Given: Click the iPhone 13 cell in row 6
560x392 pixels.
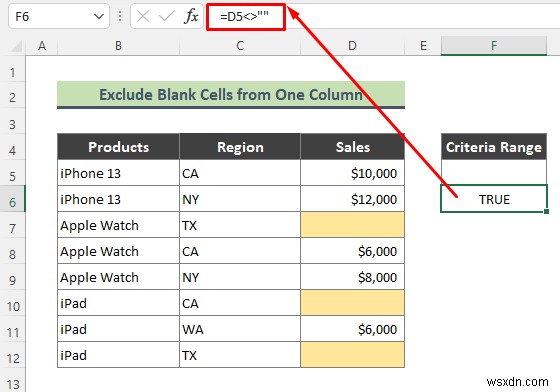Looking at the screenshot, I should 118,199.
